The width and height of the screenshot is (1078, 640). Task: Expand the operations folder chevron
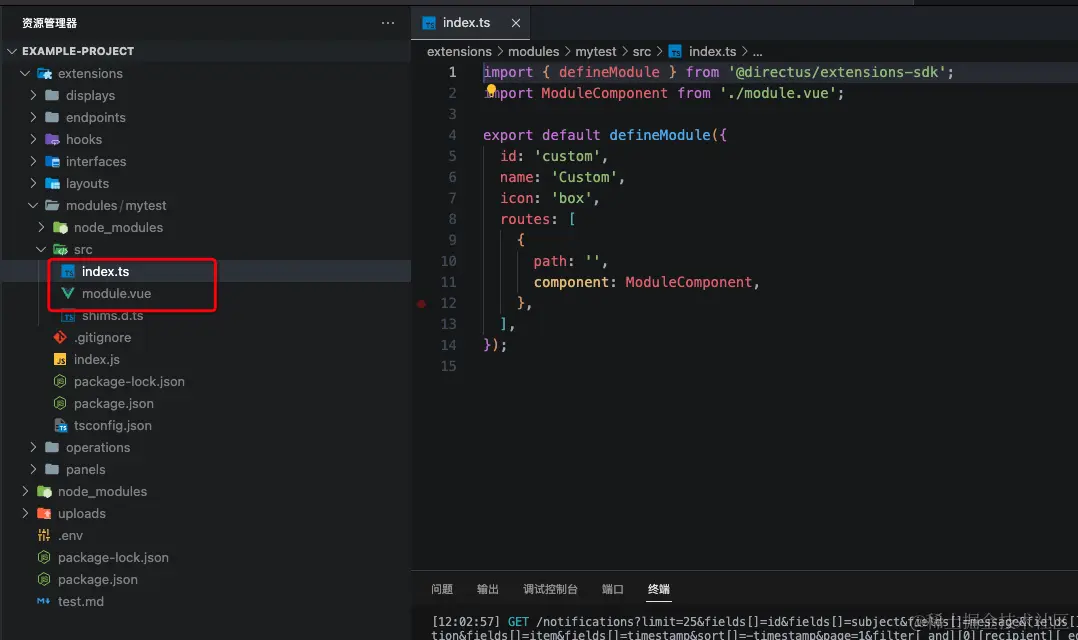33,448
